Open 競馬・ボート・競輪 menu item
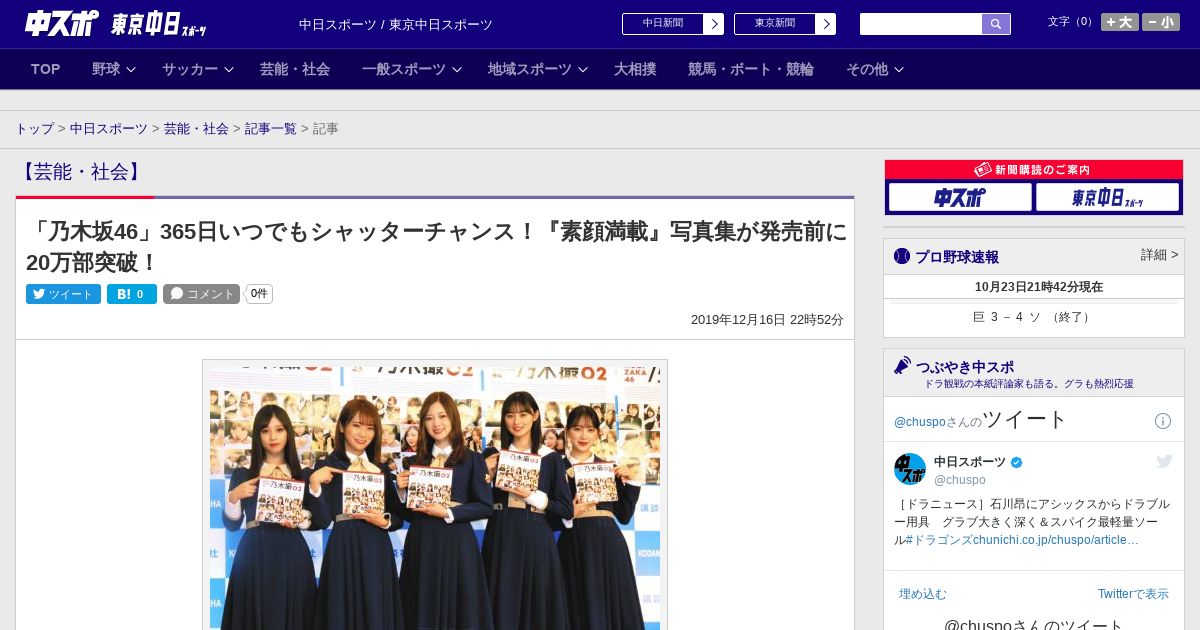Screen dimensions: 1200x630 tap(751, 69)
